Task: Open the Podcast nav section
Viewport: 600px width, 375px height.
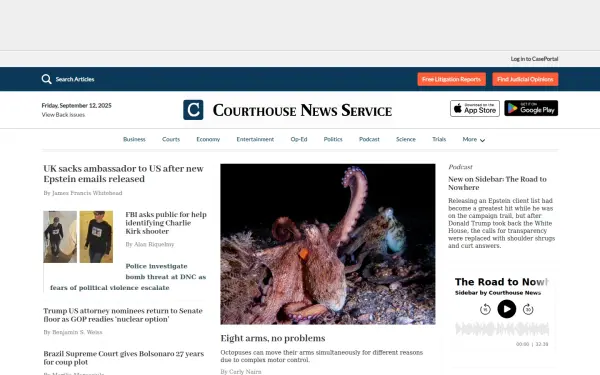Action: click(x=369, y=139)
